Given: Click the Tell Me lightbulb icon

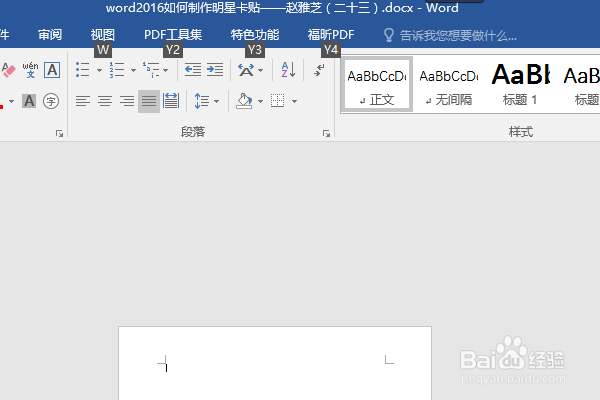Looking at the screenshot, I should point(389,35).
